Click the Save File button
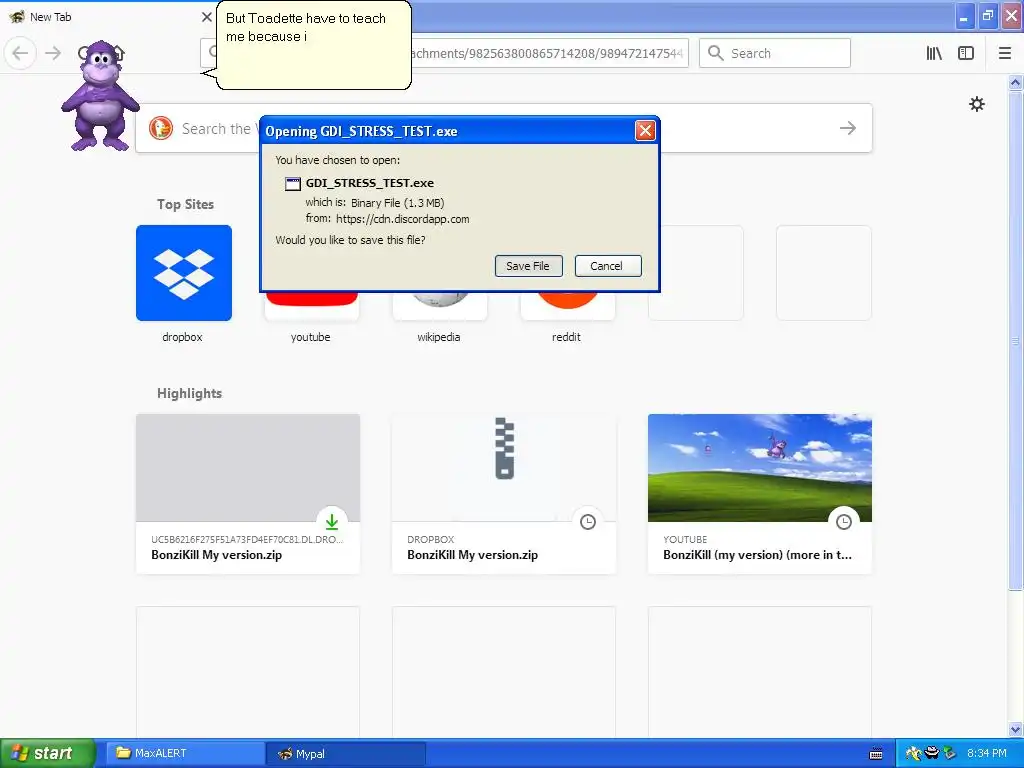1024x768 pixels. click(x=528, y=266)
